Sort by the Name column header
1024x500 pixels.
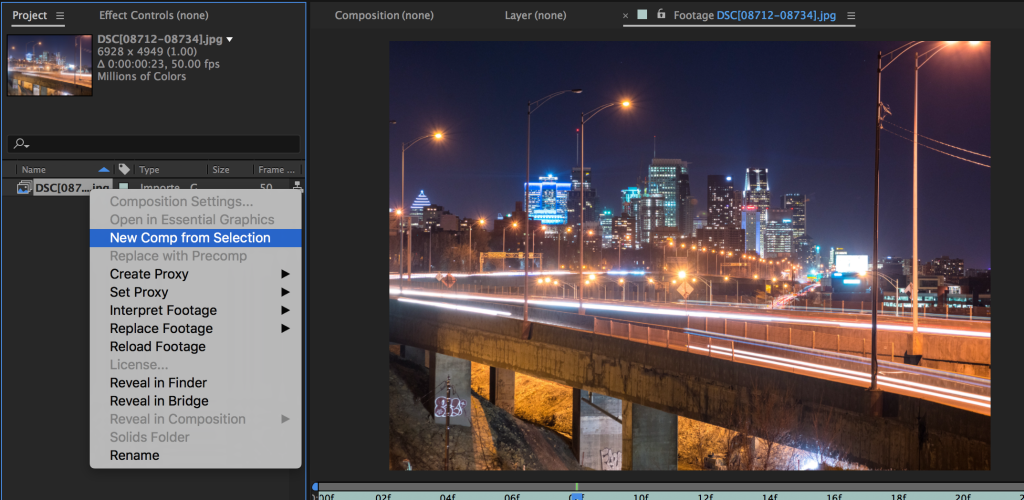(x=34, y=170)
